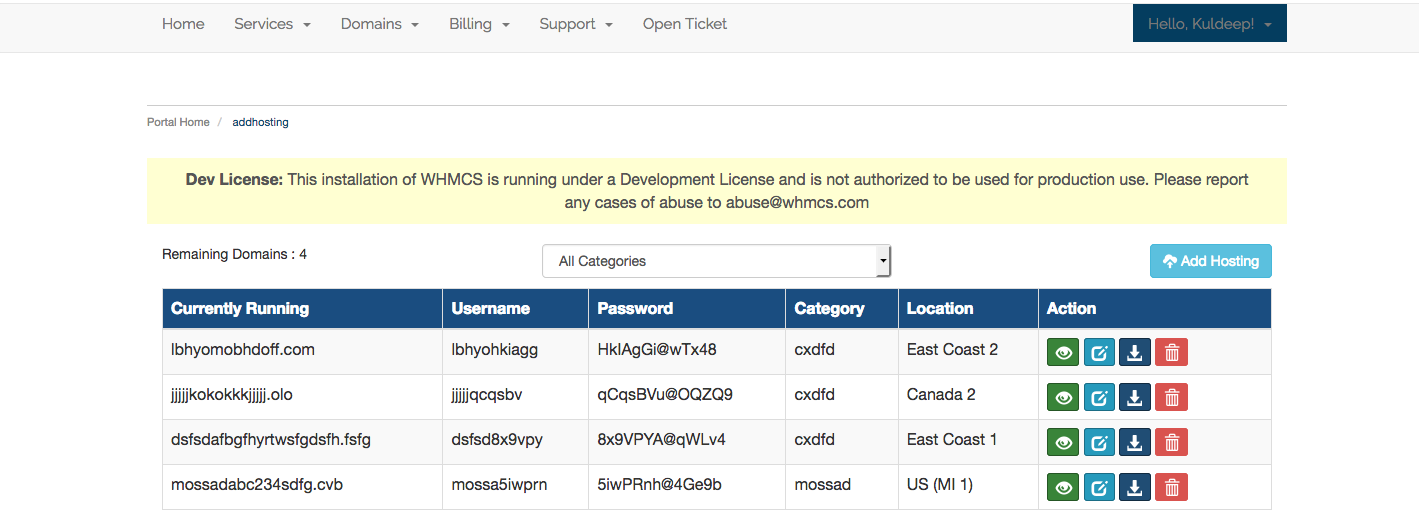
Task: Click the Dev License notice banner
Action: pos(717,190)
